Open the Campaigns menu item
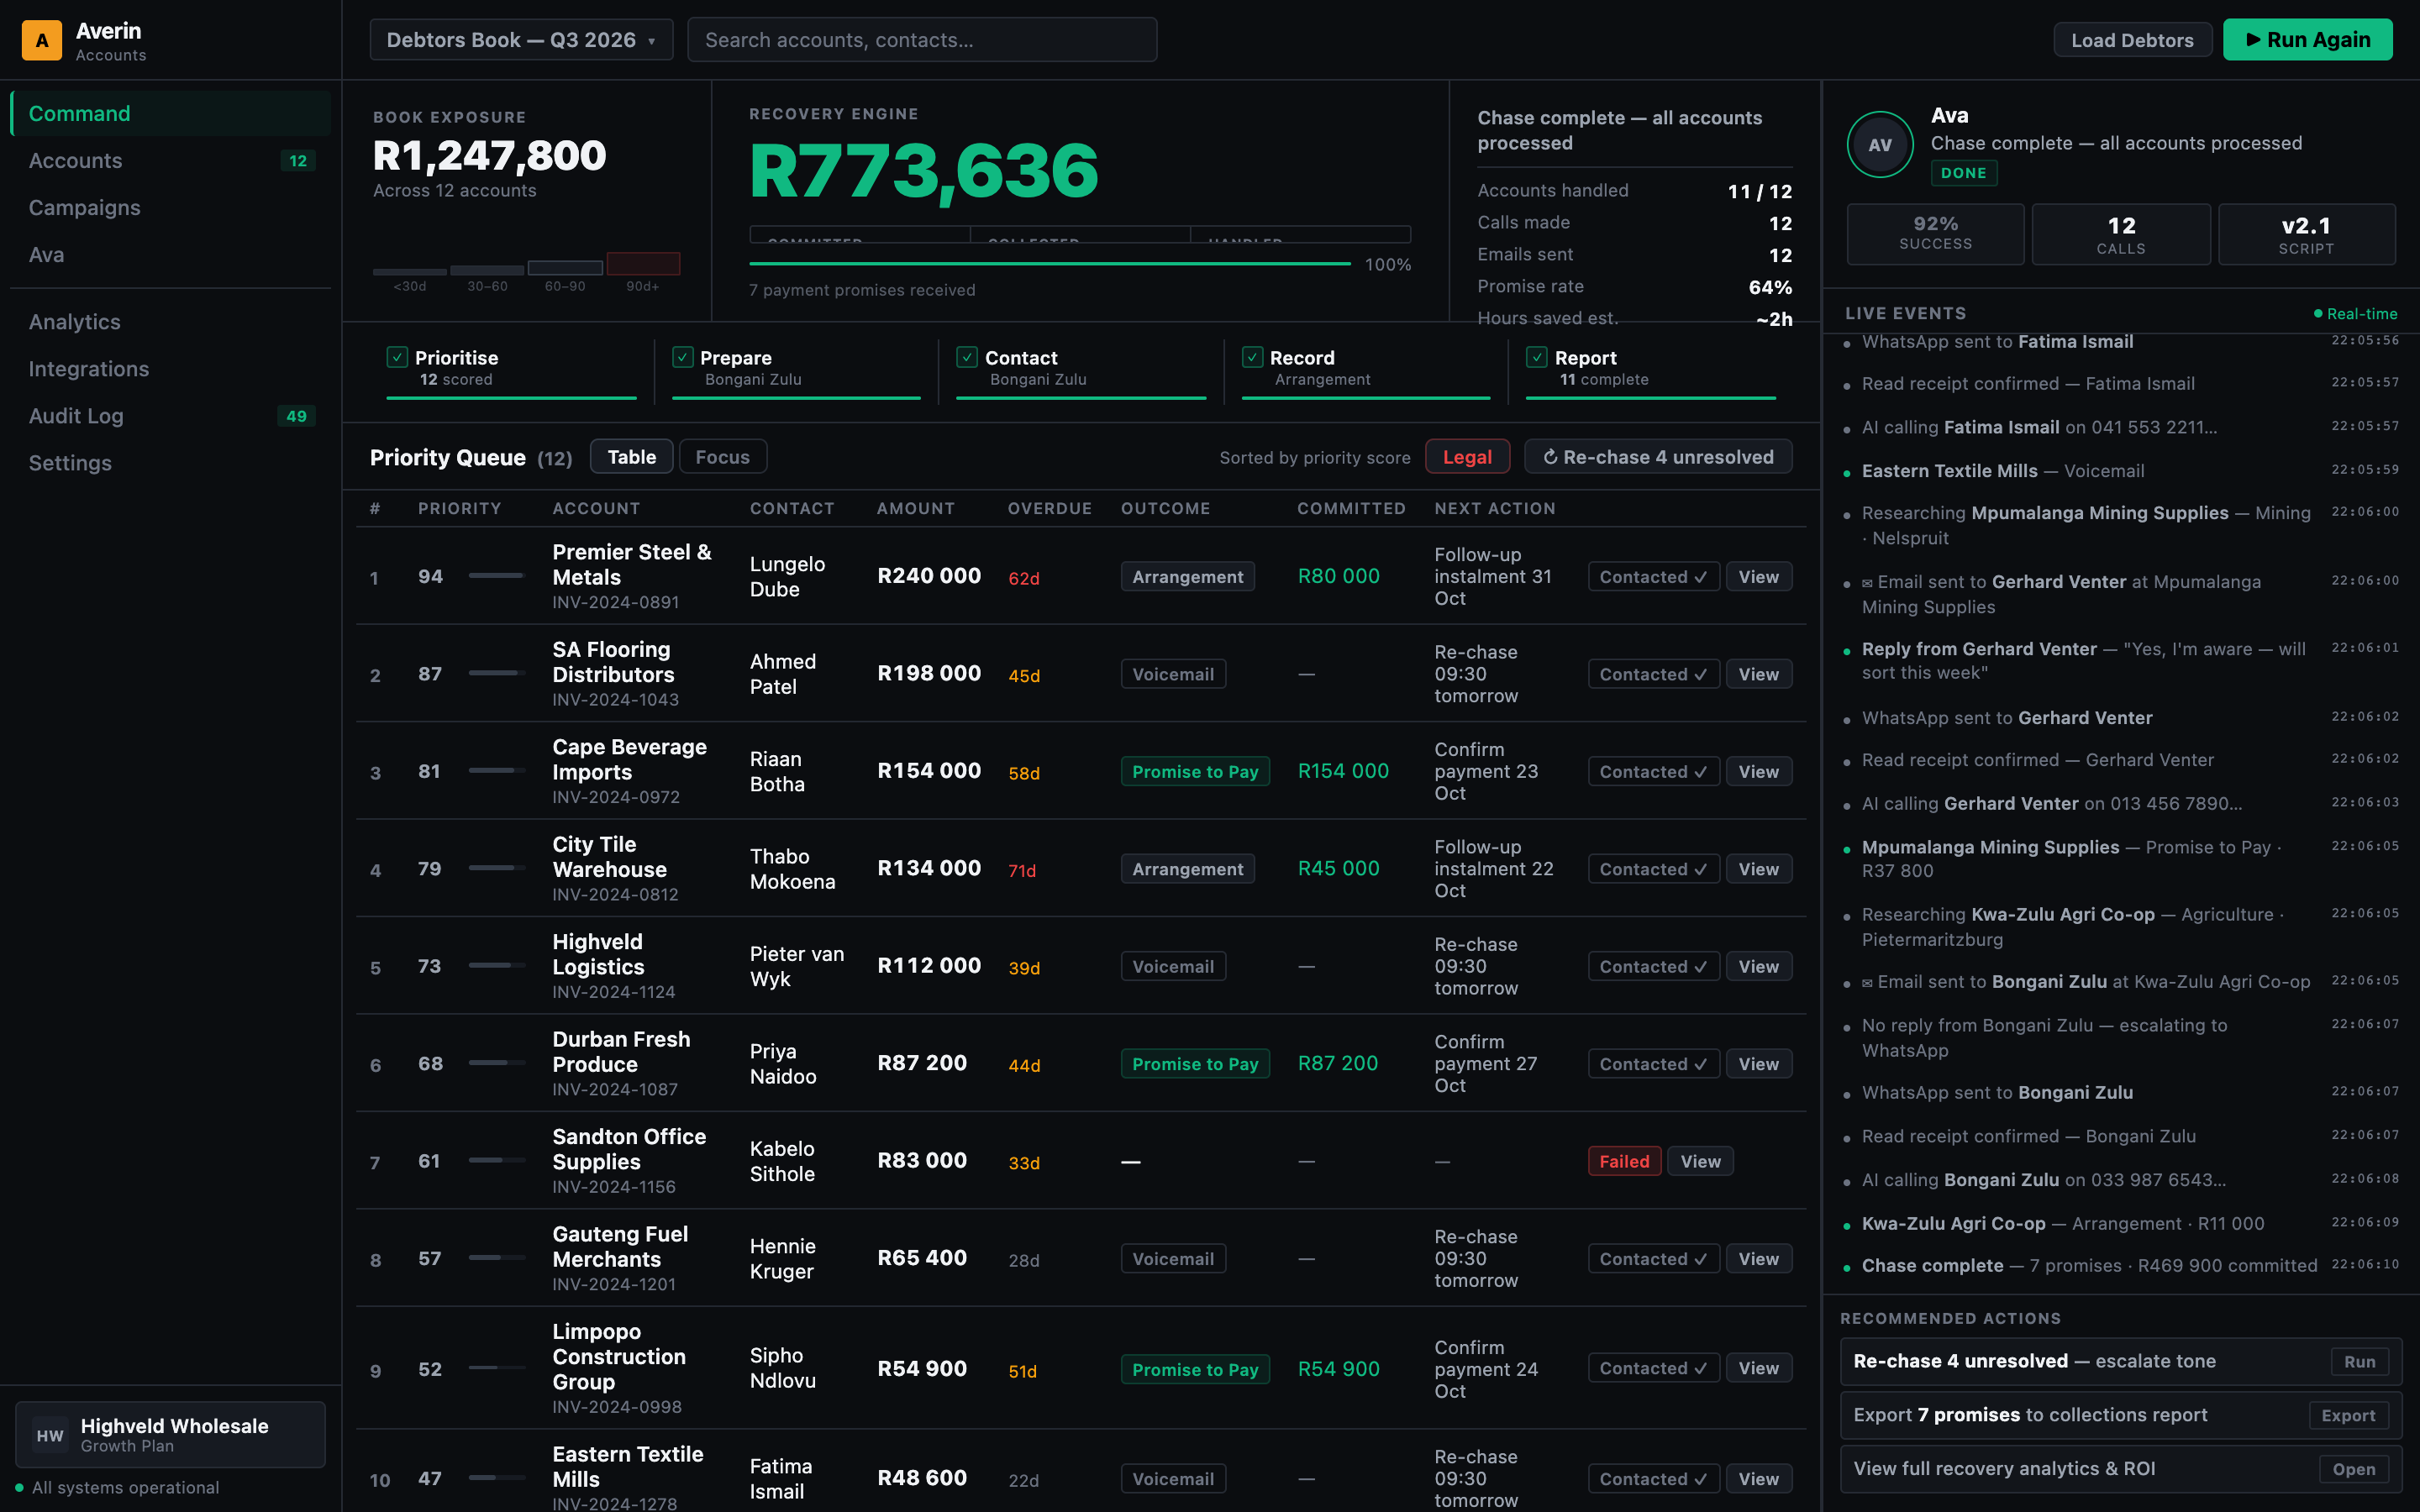Viewport: 2420px width, 1512px height. pos(170,208)
